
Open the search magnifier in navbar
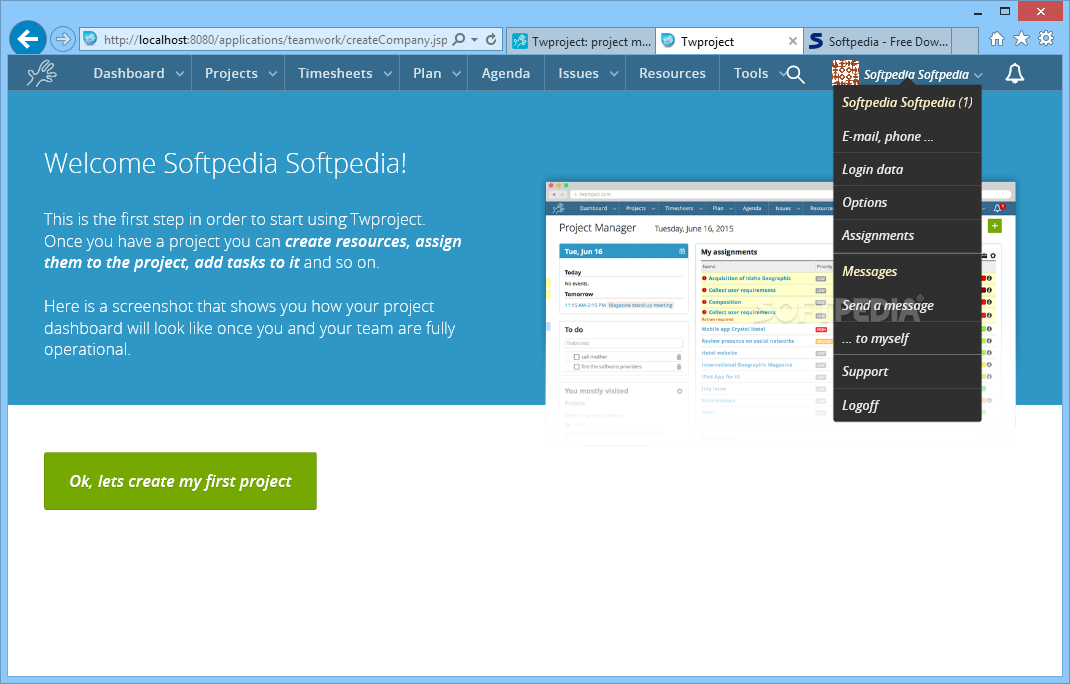coord(795,74)
